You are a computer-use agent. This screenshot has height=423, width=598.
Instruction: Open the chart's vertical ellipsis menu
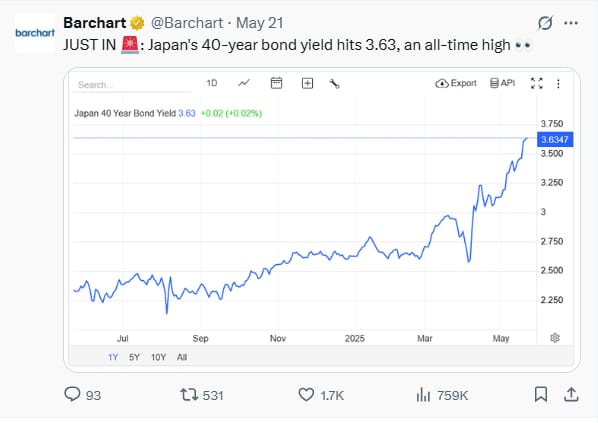558,84
